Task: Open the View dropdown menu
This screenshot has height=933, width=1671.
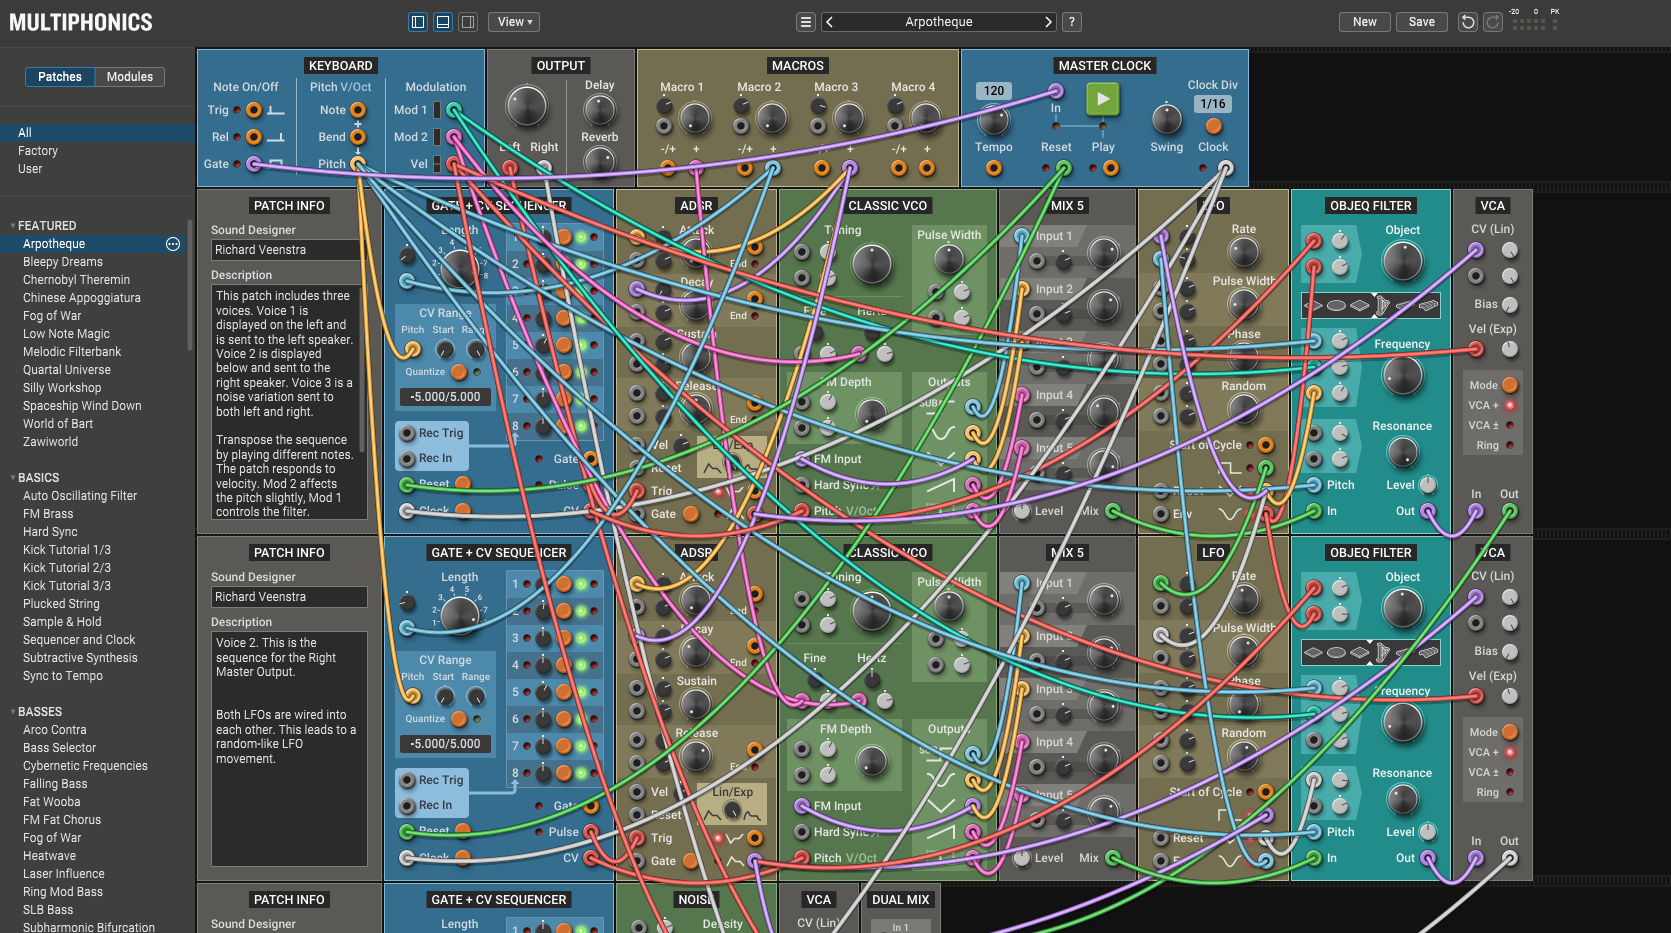Action: pos(515,22)
